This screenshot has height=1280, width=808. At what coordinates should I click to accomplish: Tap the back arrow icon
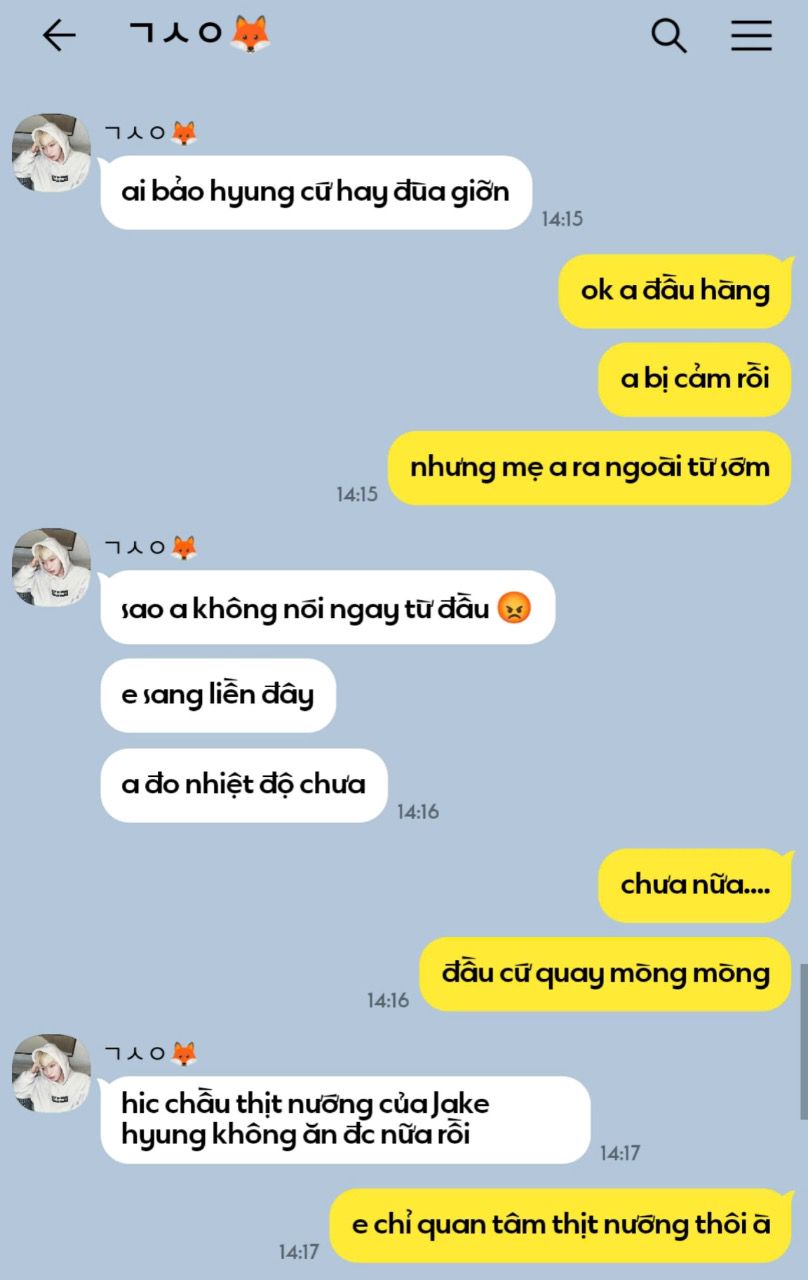coord(59,35)
